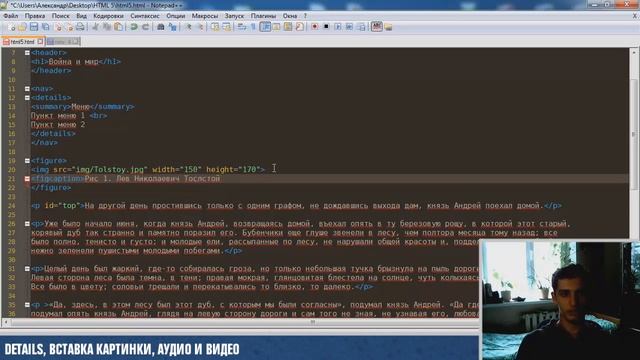Click the folder icon after ABC button
The height and width of the screenshot is (360, 640).
click(388, 27)
